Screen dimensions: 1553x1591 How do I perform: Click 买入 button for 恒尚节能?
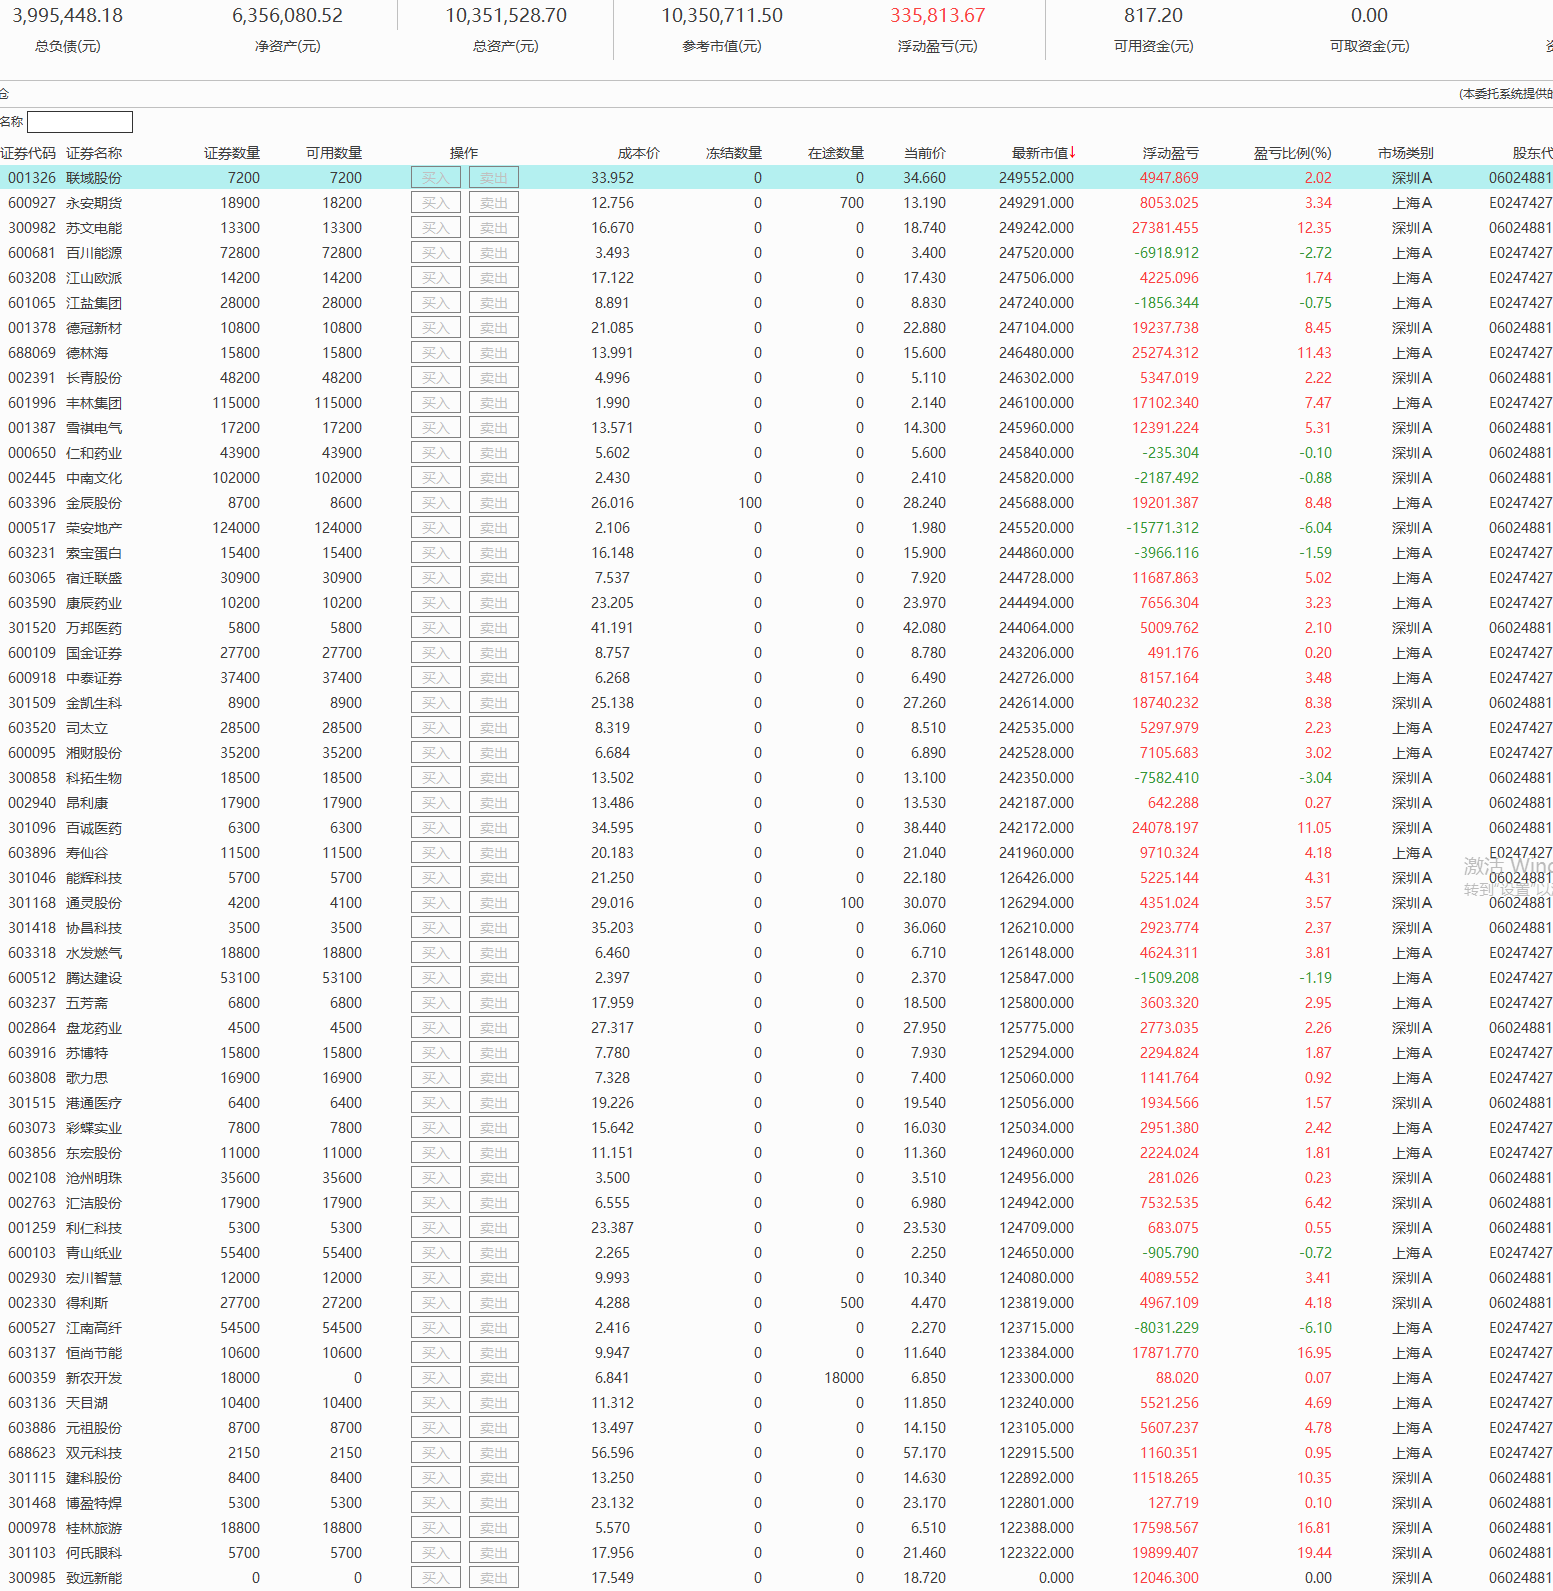pyautogui.click(x=436, y=1353)
